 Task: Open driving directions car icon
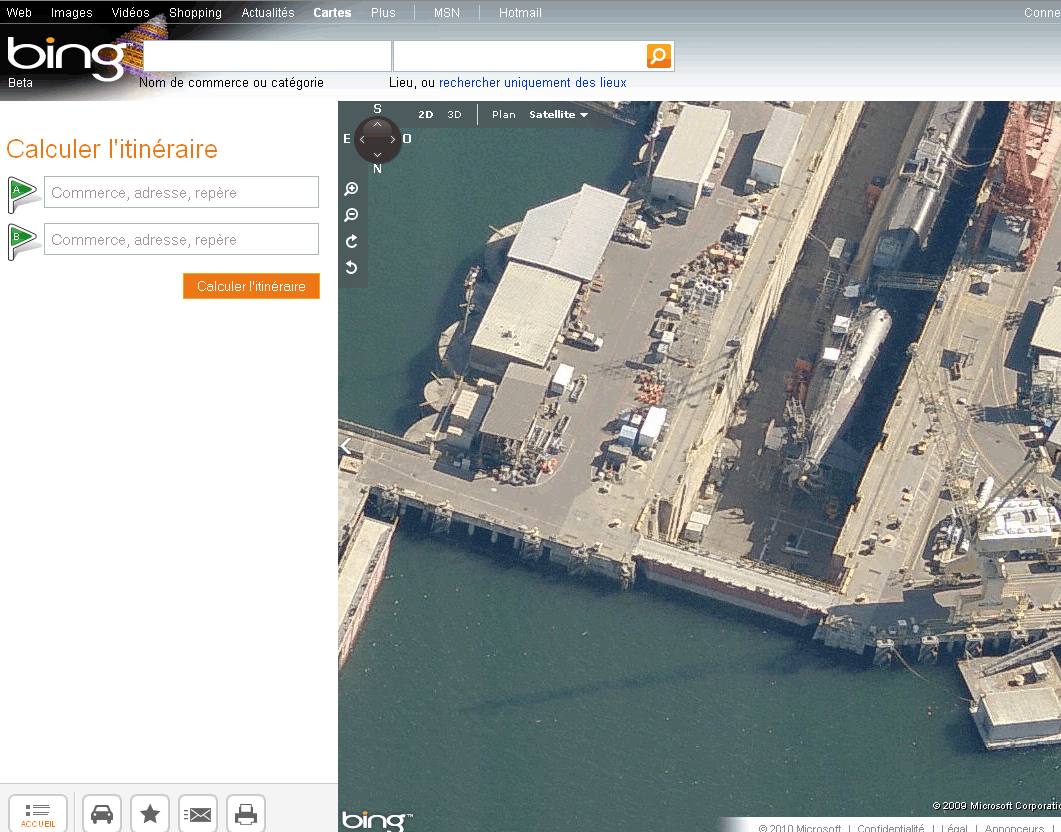(102, 814)
